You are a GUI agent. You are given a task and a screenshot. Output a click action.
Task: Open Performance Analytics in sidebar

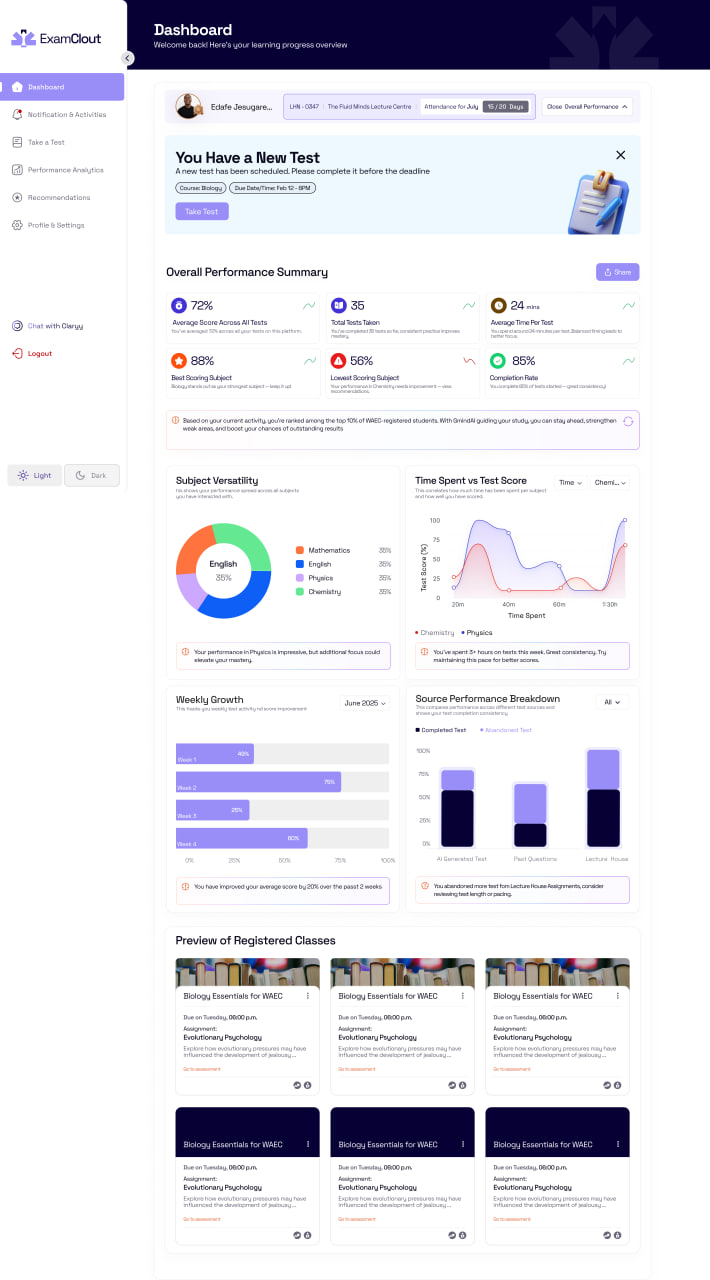[65, 170]
